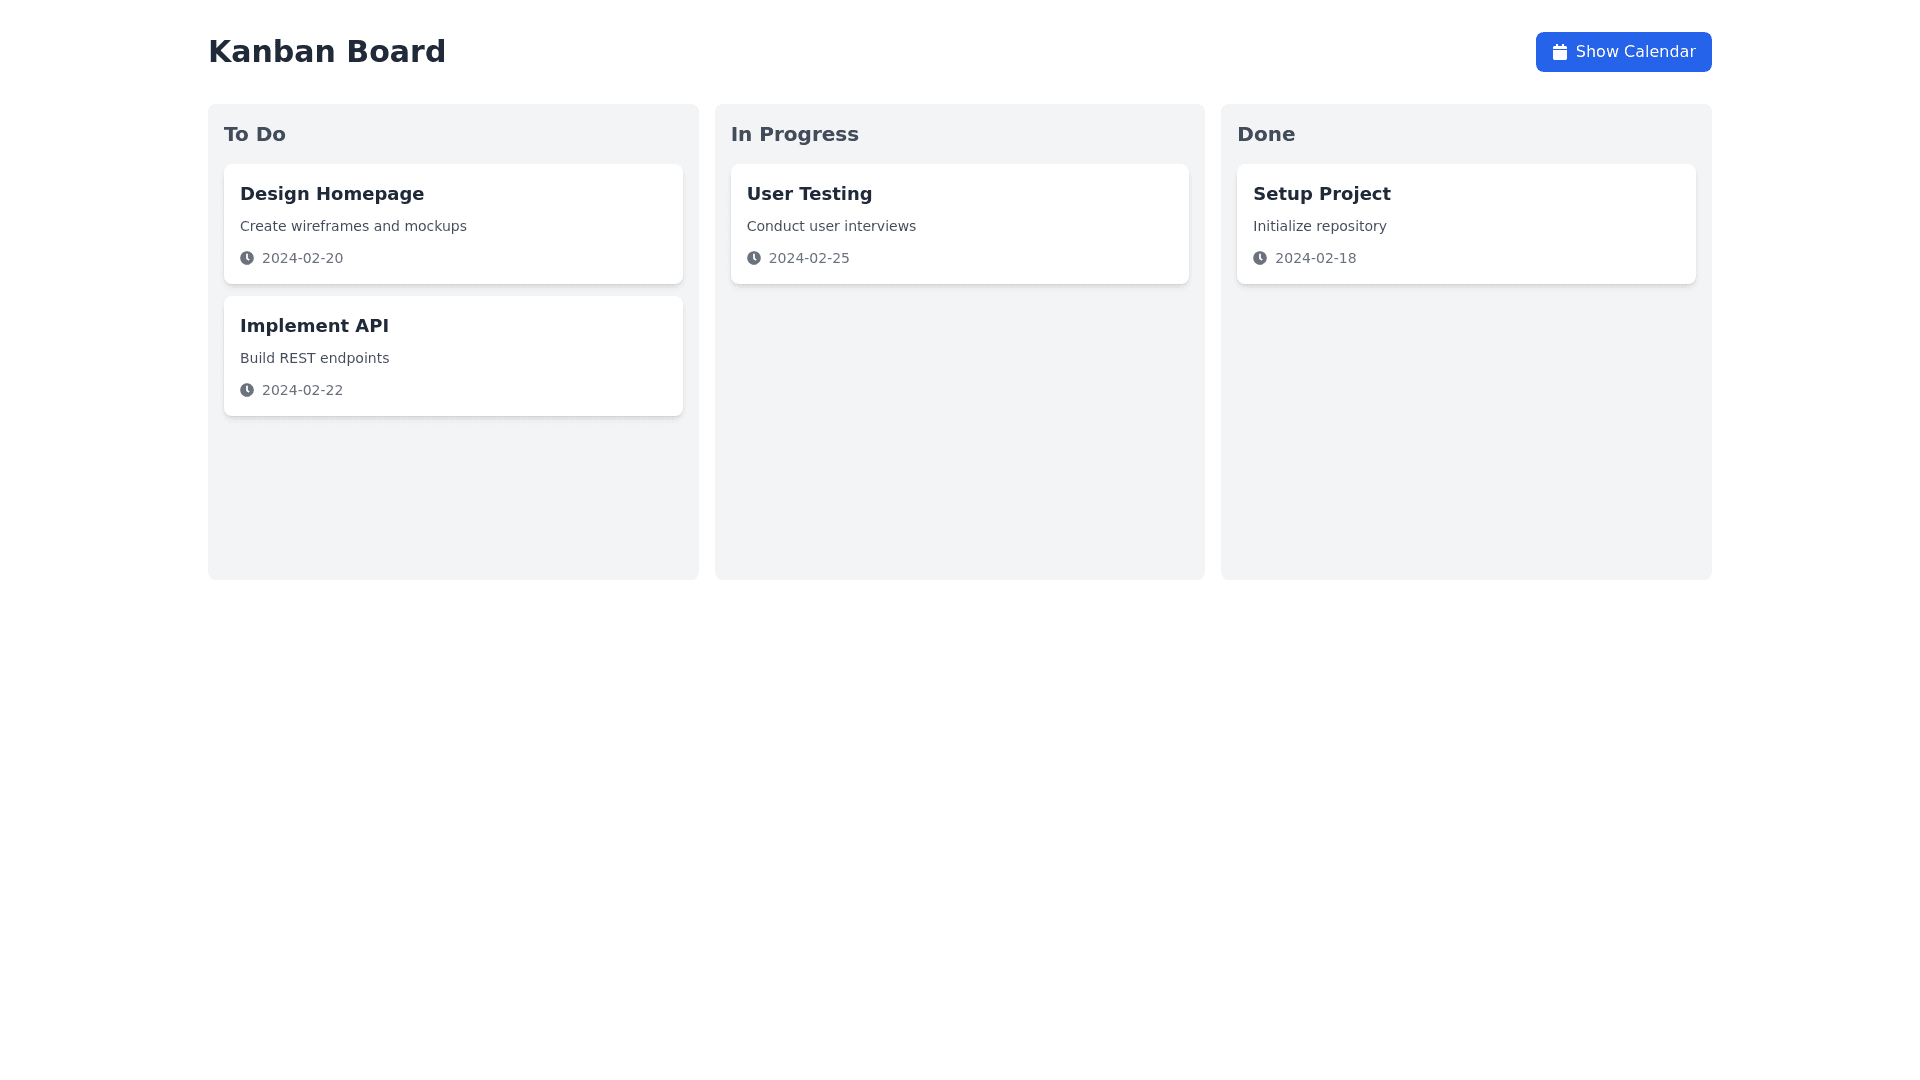Click 'Create wireframes and mockups' description
This screenshot has width=1920, height=1080.
click(x=353, y=226)
